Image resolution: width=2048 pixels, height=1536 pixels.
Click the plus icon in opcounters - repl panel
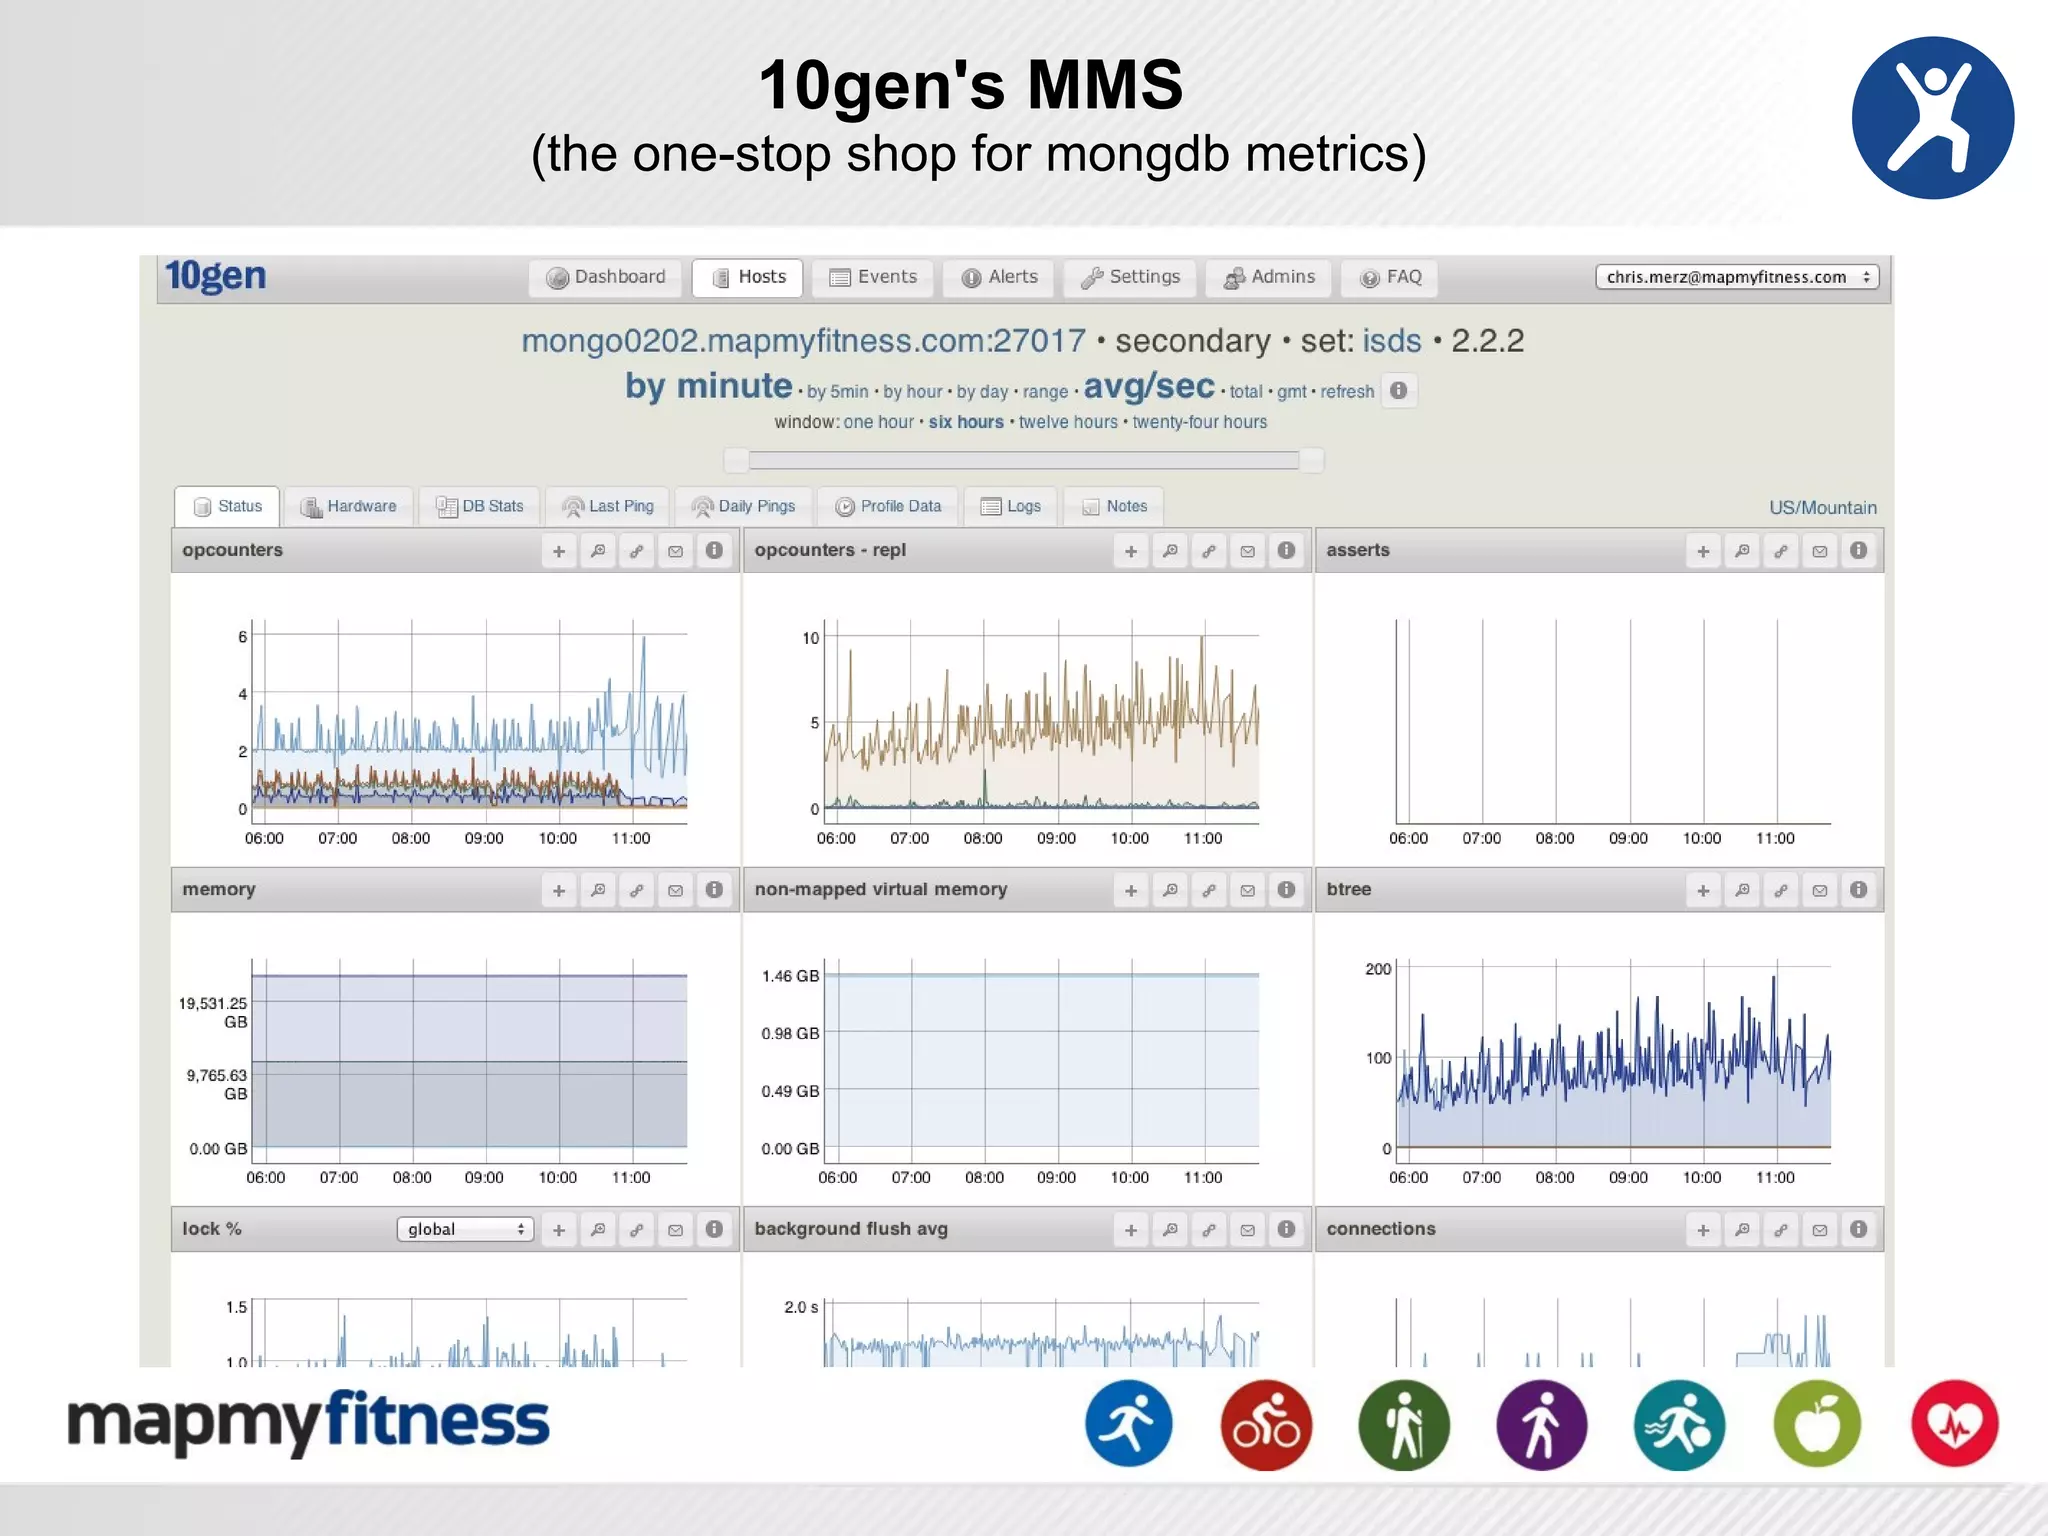(x=1131, y=551)
